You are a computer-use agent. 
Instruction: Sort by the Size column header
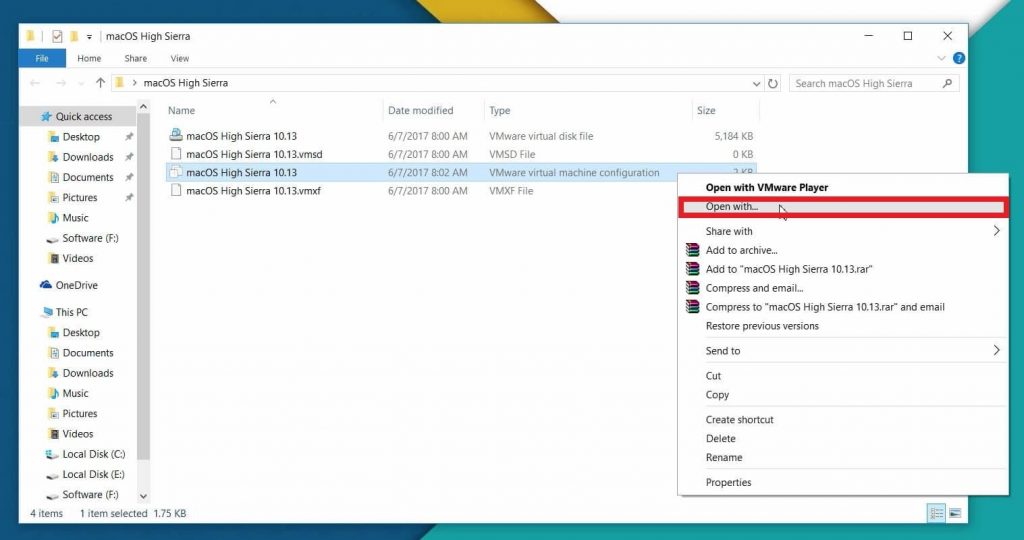706,110
